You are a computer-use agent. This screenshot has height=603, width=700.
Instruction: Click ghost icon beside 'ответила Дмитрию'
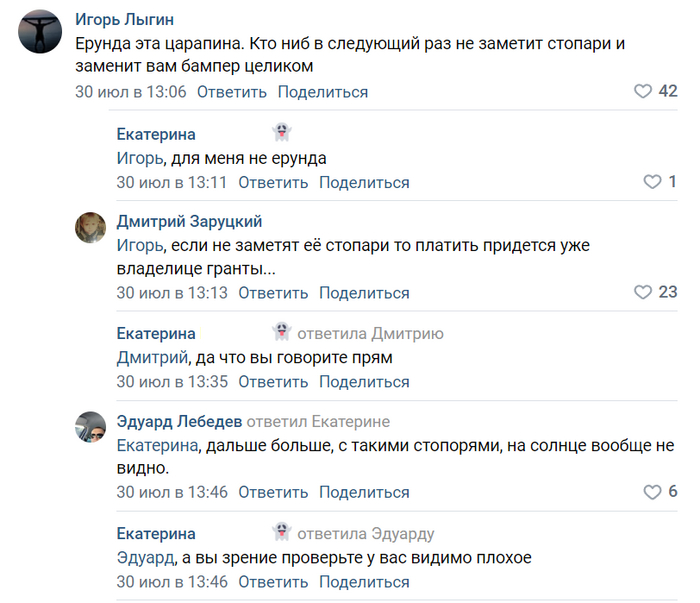click(281, 332)
